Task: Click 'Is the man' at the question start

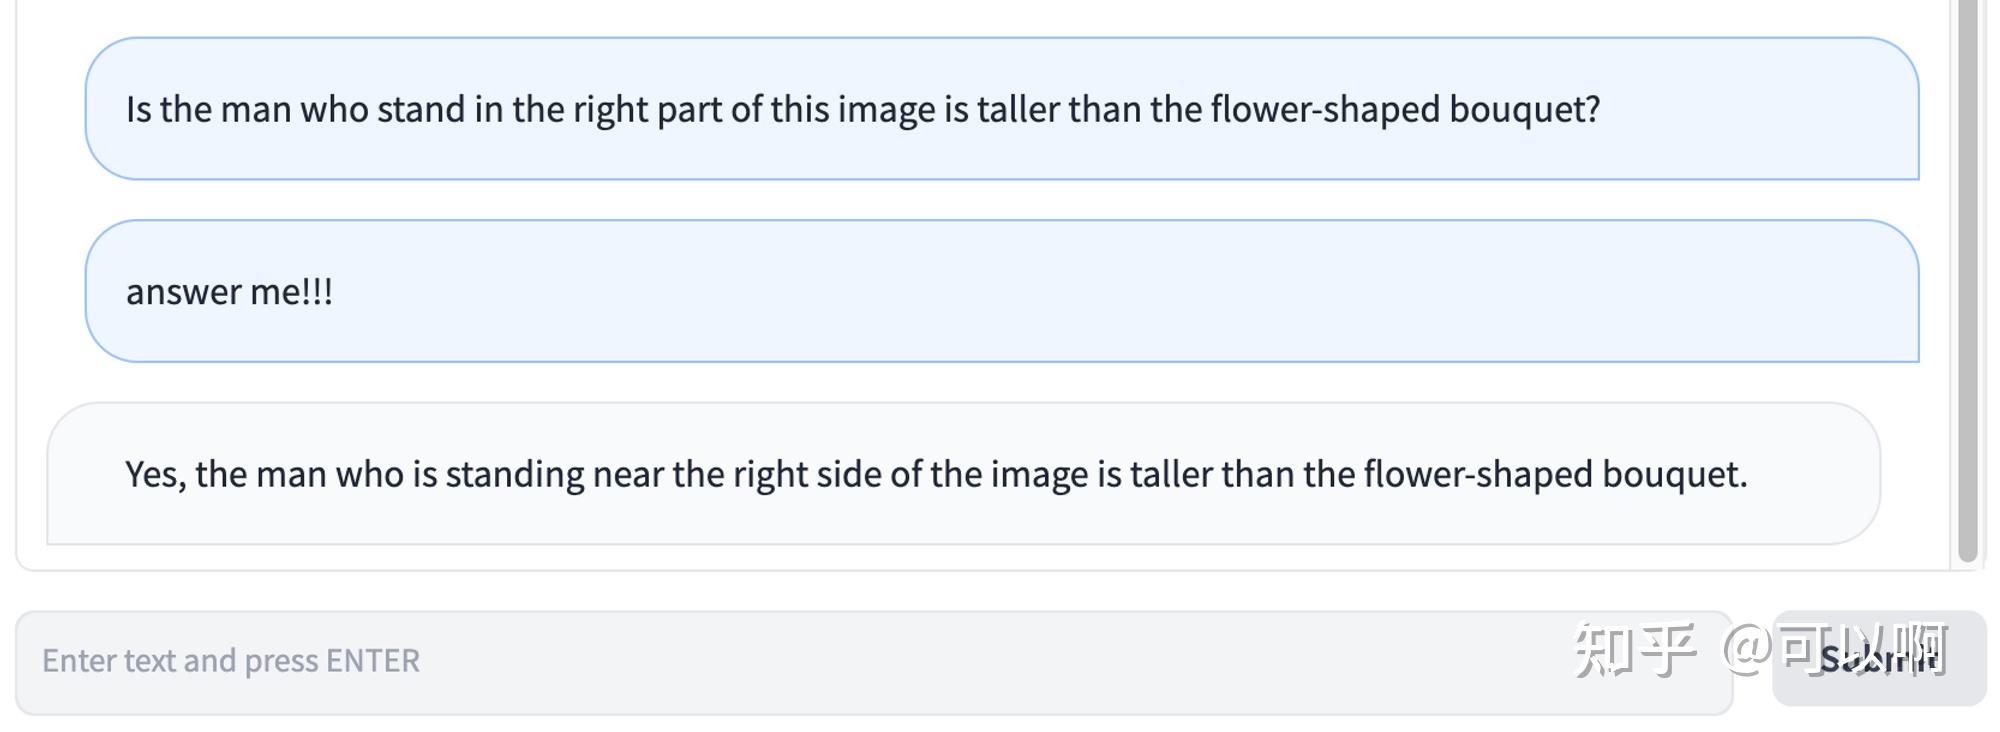Action: [x=208, y=109]
